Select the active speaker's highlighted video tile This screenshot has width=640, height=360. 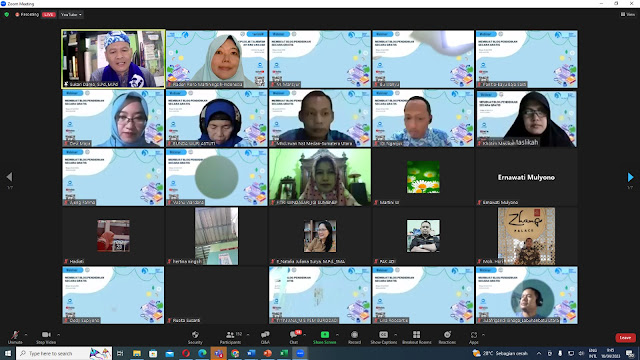pyautogui.click(x=113, y=59)
